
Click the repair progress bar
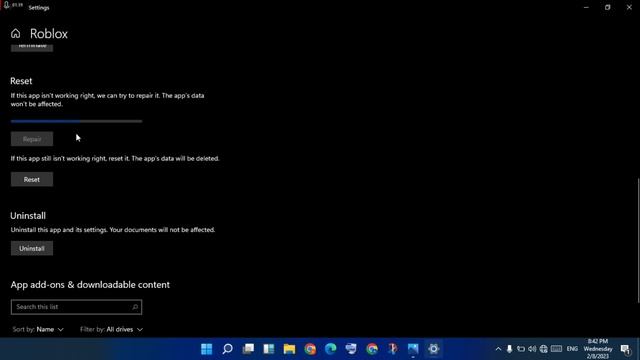(x=76, y=121)
